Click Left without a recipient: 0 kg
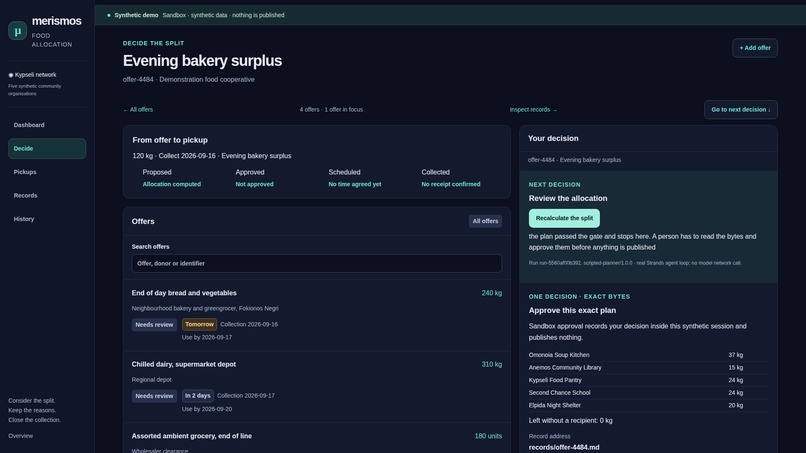Screen dimensions: 806x453 click(x=571, y=421)
